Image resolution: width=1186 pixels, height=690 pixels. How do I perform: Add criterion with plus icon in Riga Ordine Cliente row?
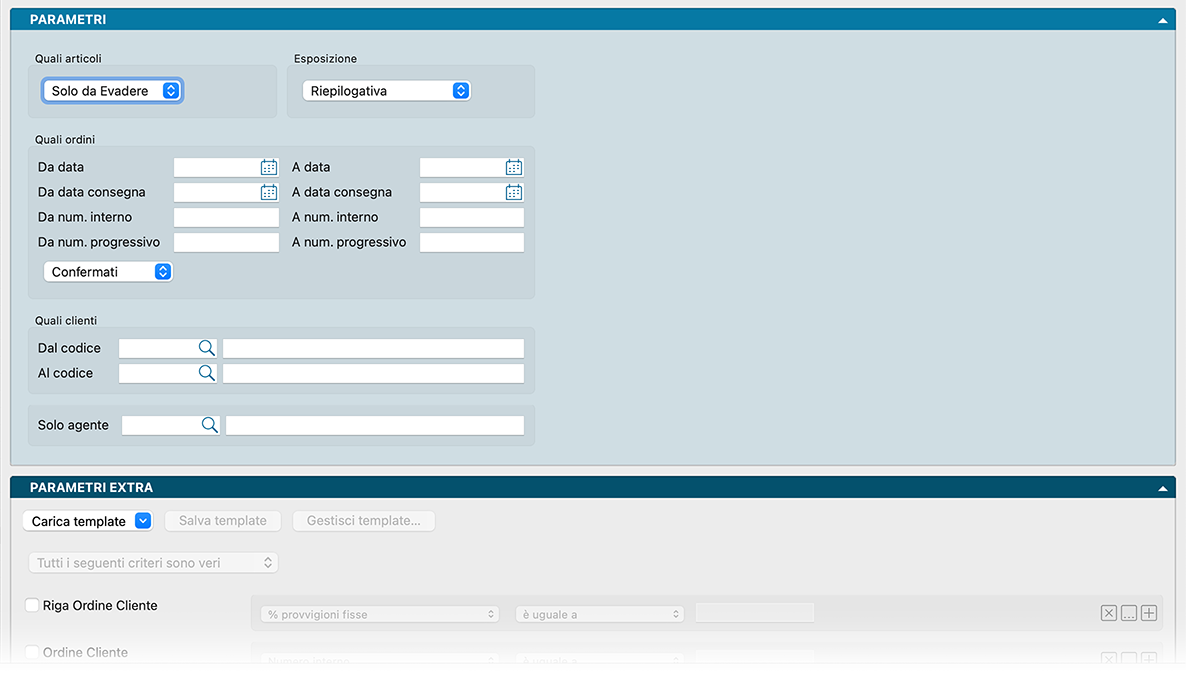(1149, 614)
